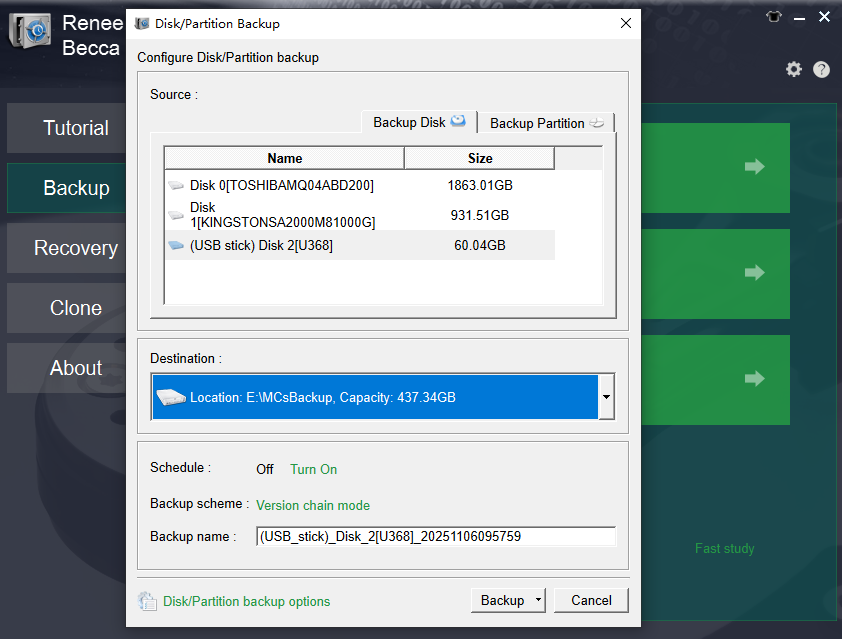Screen dimensions: 842x639
Task: Open the Version chain mode link
Action: (x=313, y=505)
